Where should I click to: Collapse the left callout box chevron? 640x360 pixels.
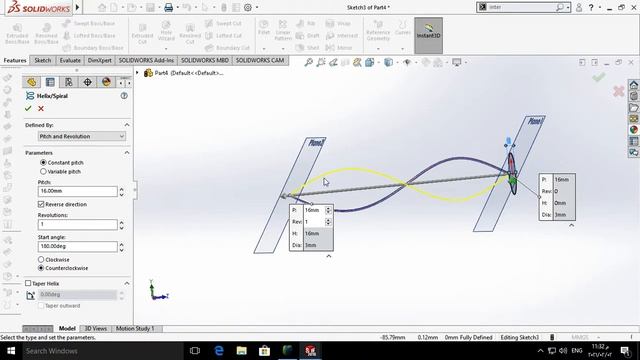[329, 256]
